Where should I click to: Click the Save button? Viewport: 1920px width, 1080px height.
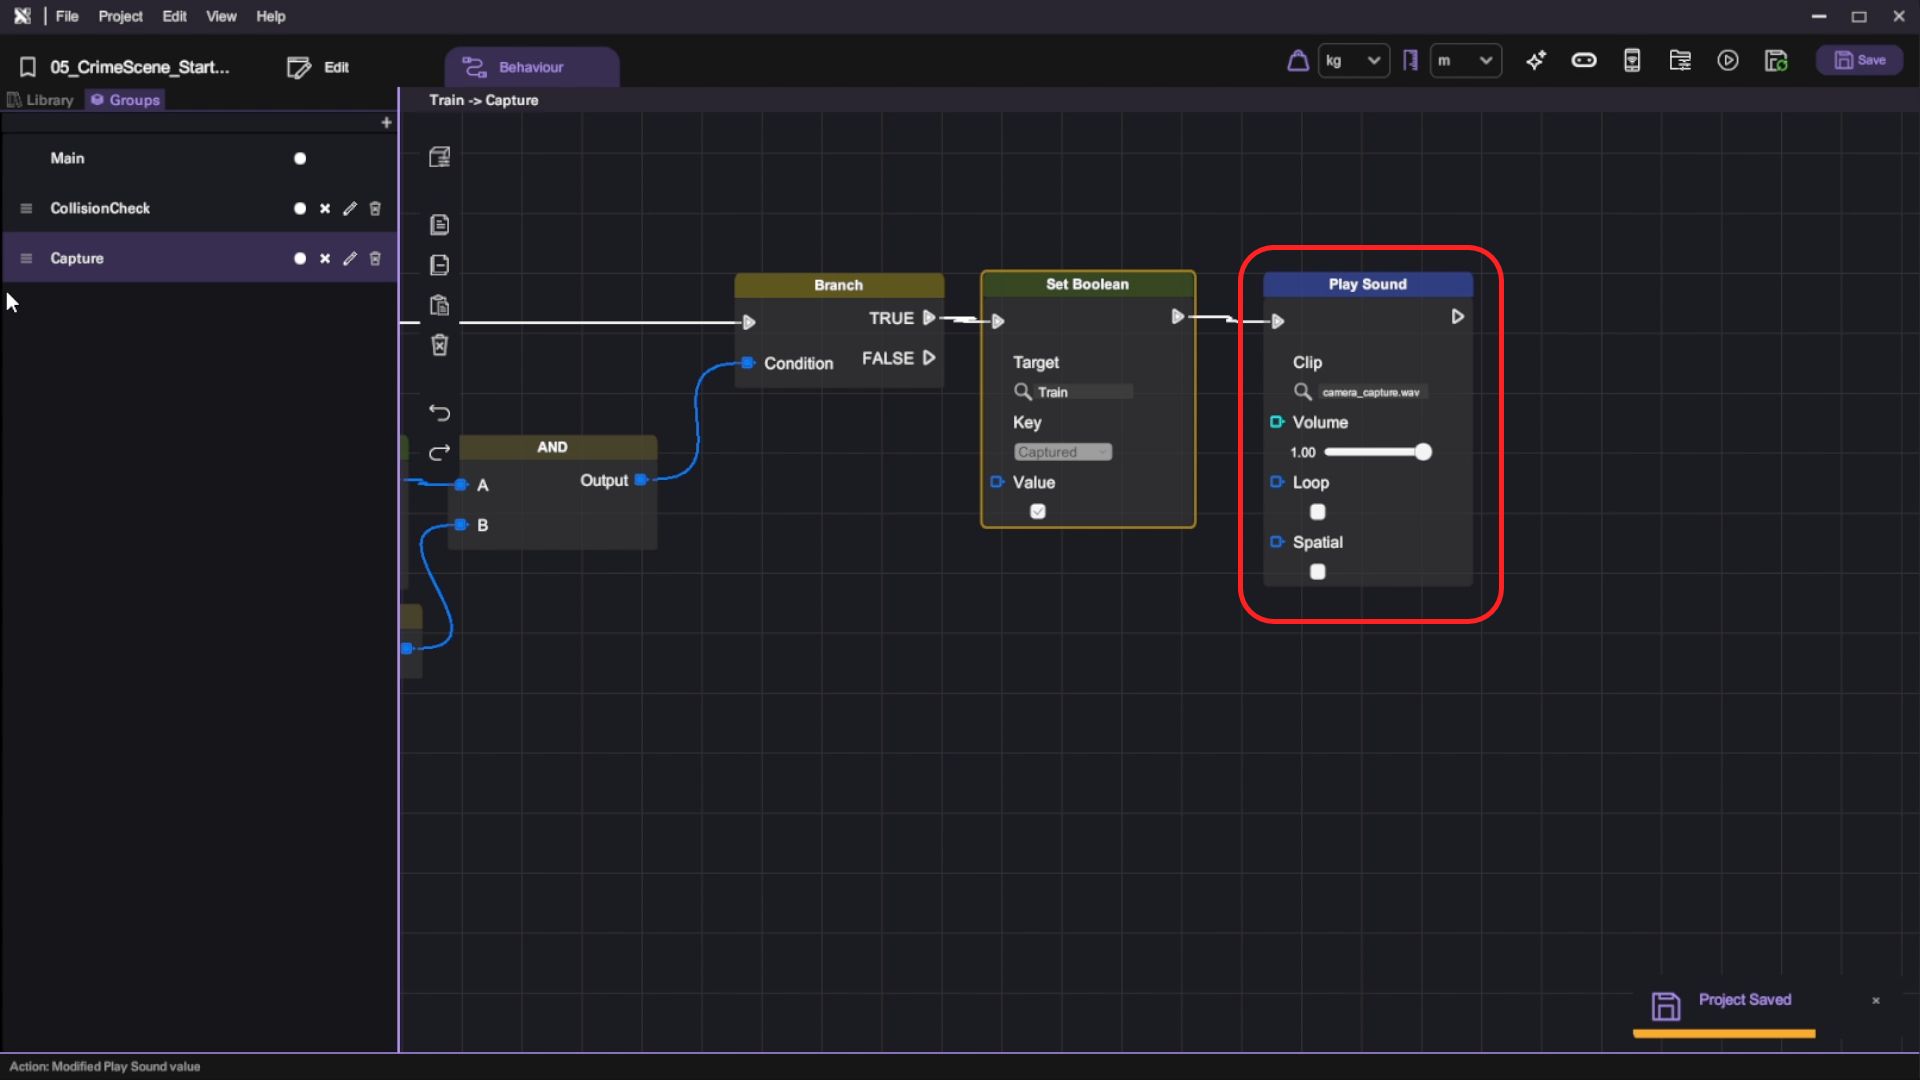1860,61
